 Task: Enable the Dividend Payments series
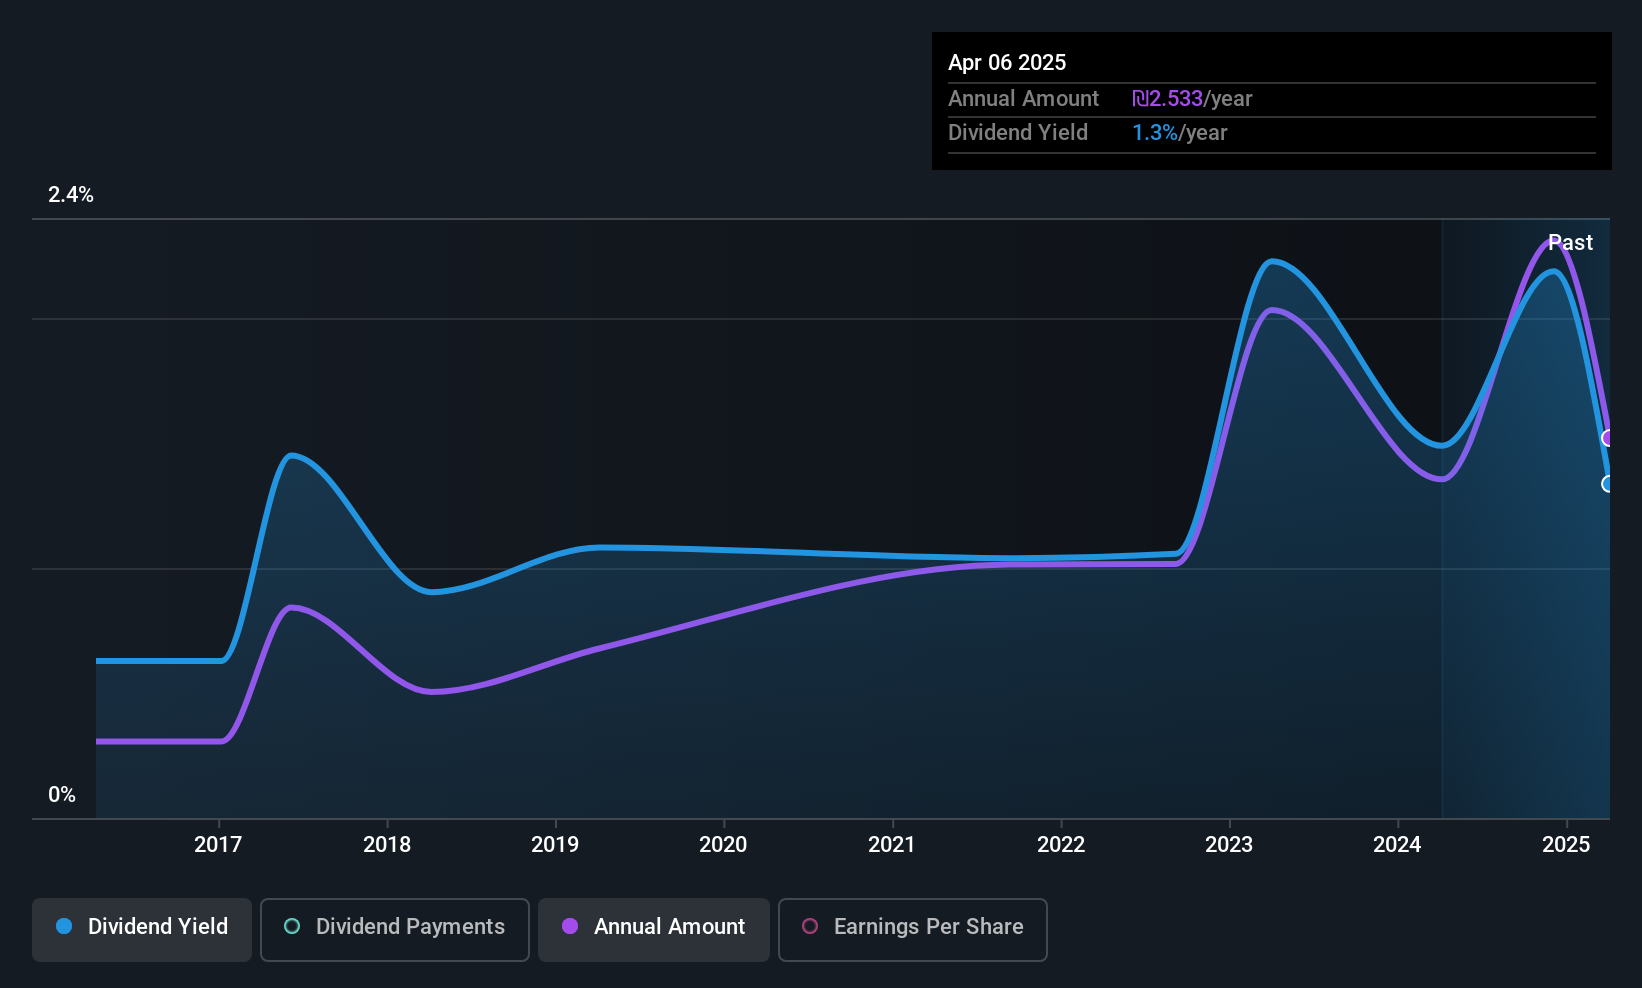[394, 929]
